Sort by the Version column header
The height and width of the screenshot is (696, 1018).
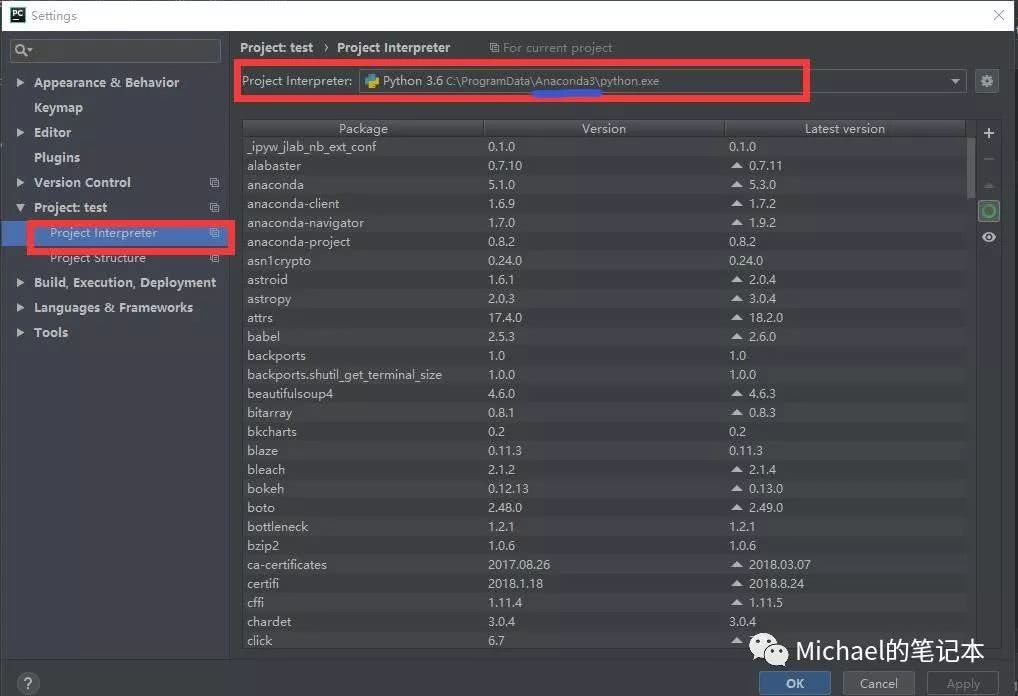pos(604,129)
